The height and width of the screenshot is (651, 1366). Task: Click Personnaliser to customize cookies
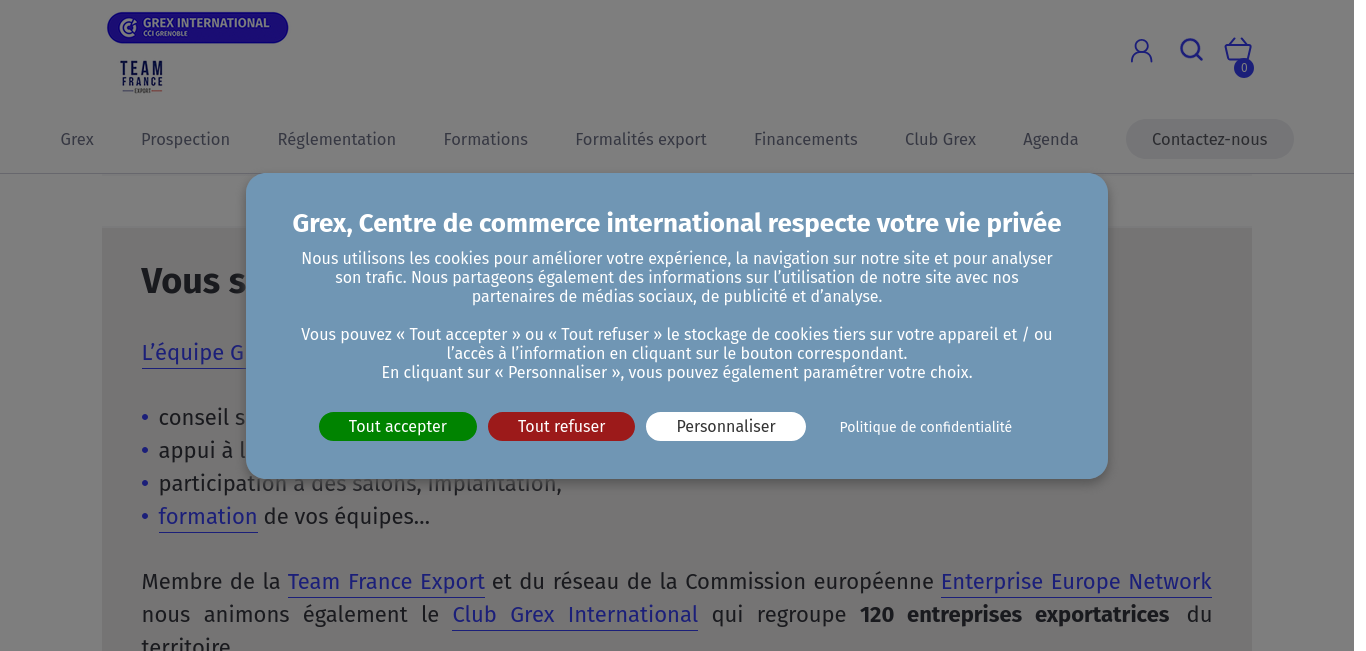point(726,426)
